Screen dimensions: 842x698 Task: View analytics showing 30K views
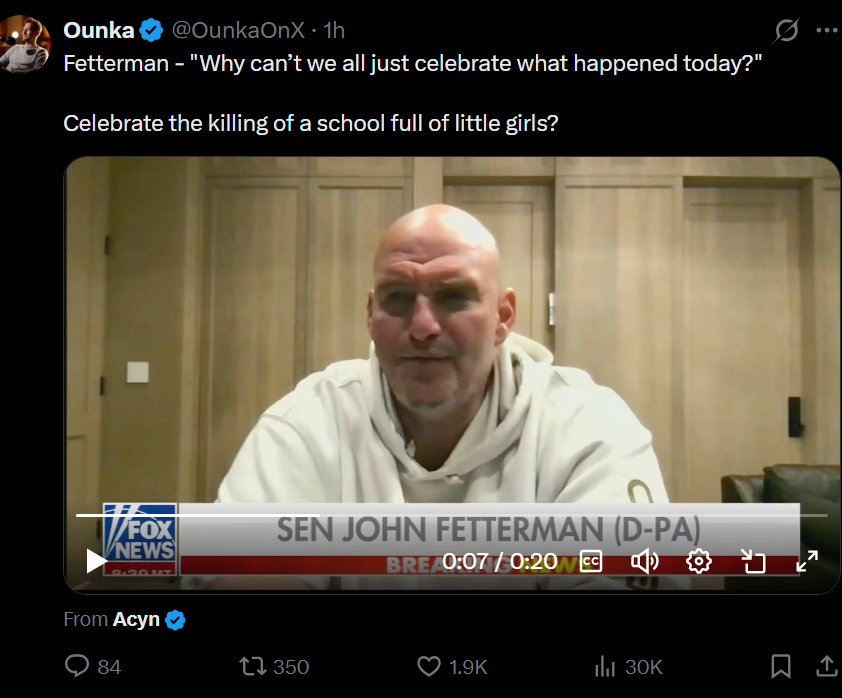(605, 666)
